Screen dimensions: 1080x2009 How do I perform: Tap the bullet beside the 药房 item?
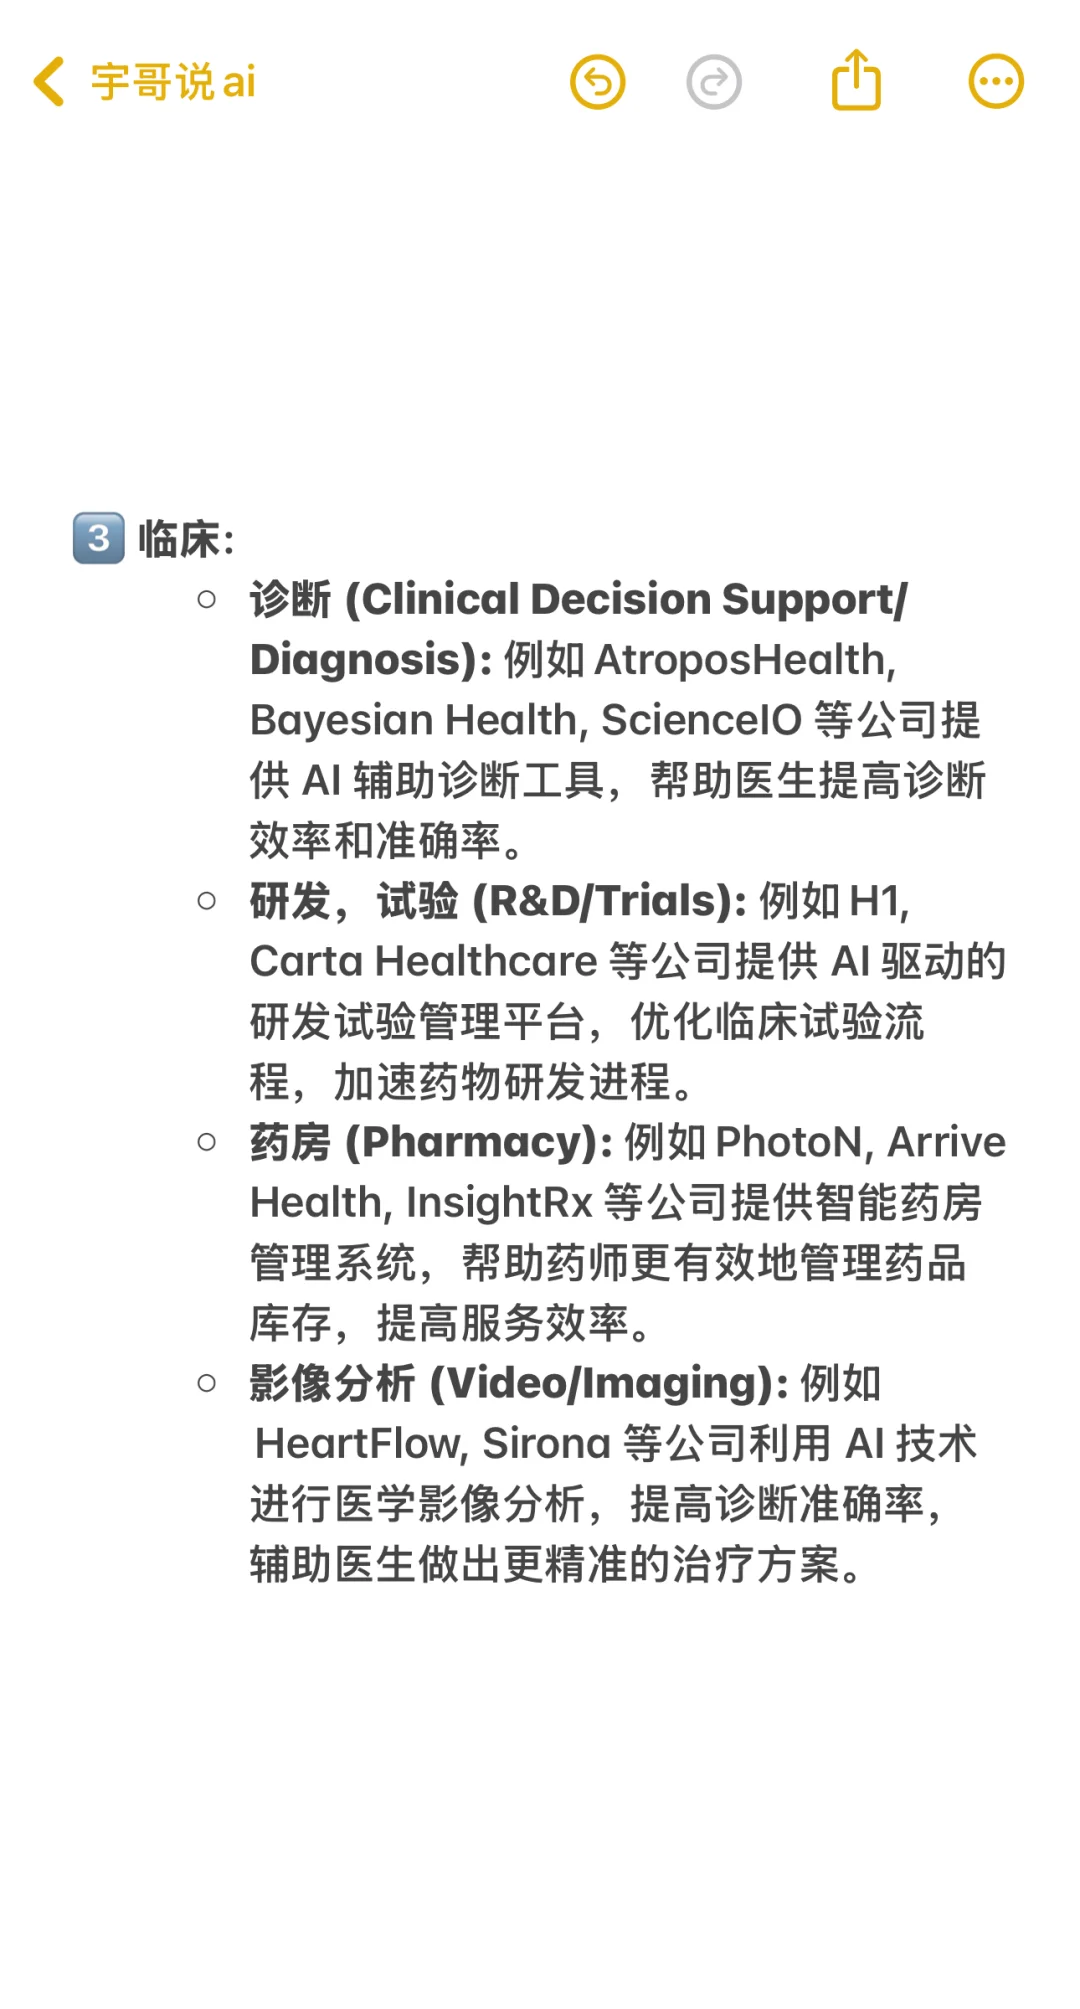click(x=207, y=1142)
